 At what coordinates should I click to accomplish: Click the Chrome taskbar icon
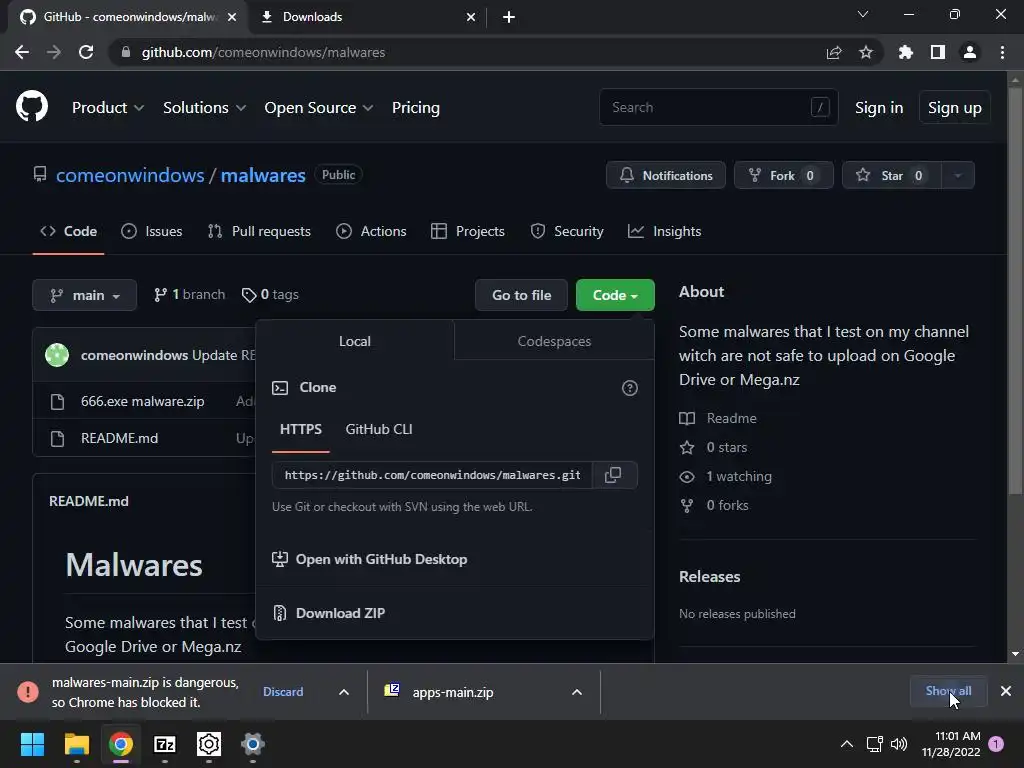[x=121, y=744]
